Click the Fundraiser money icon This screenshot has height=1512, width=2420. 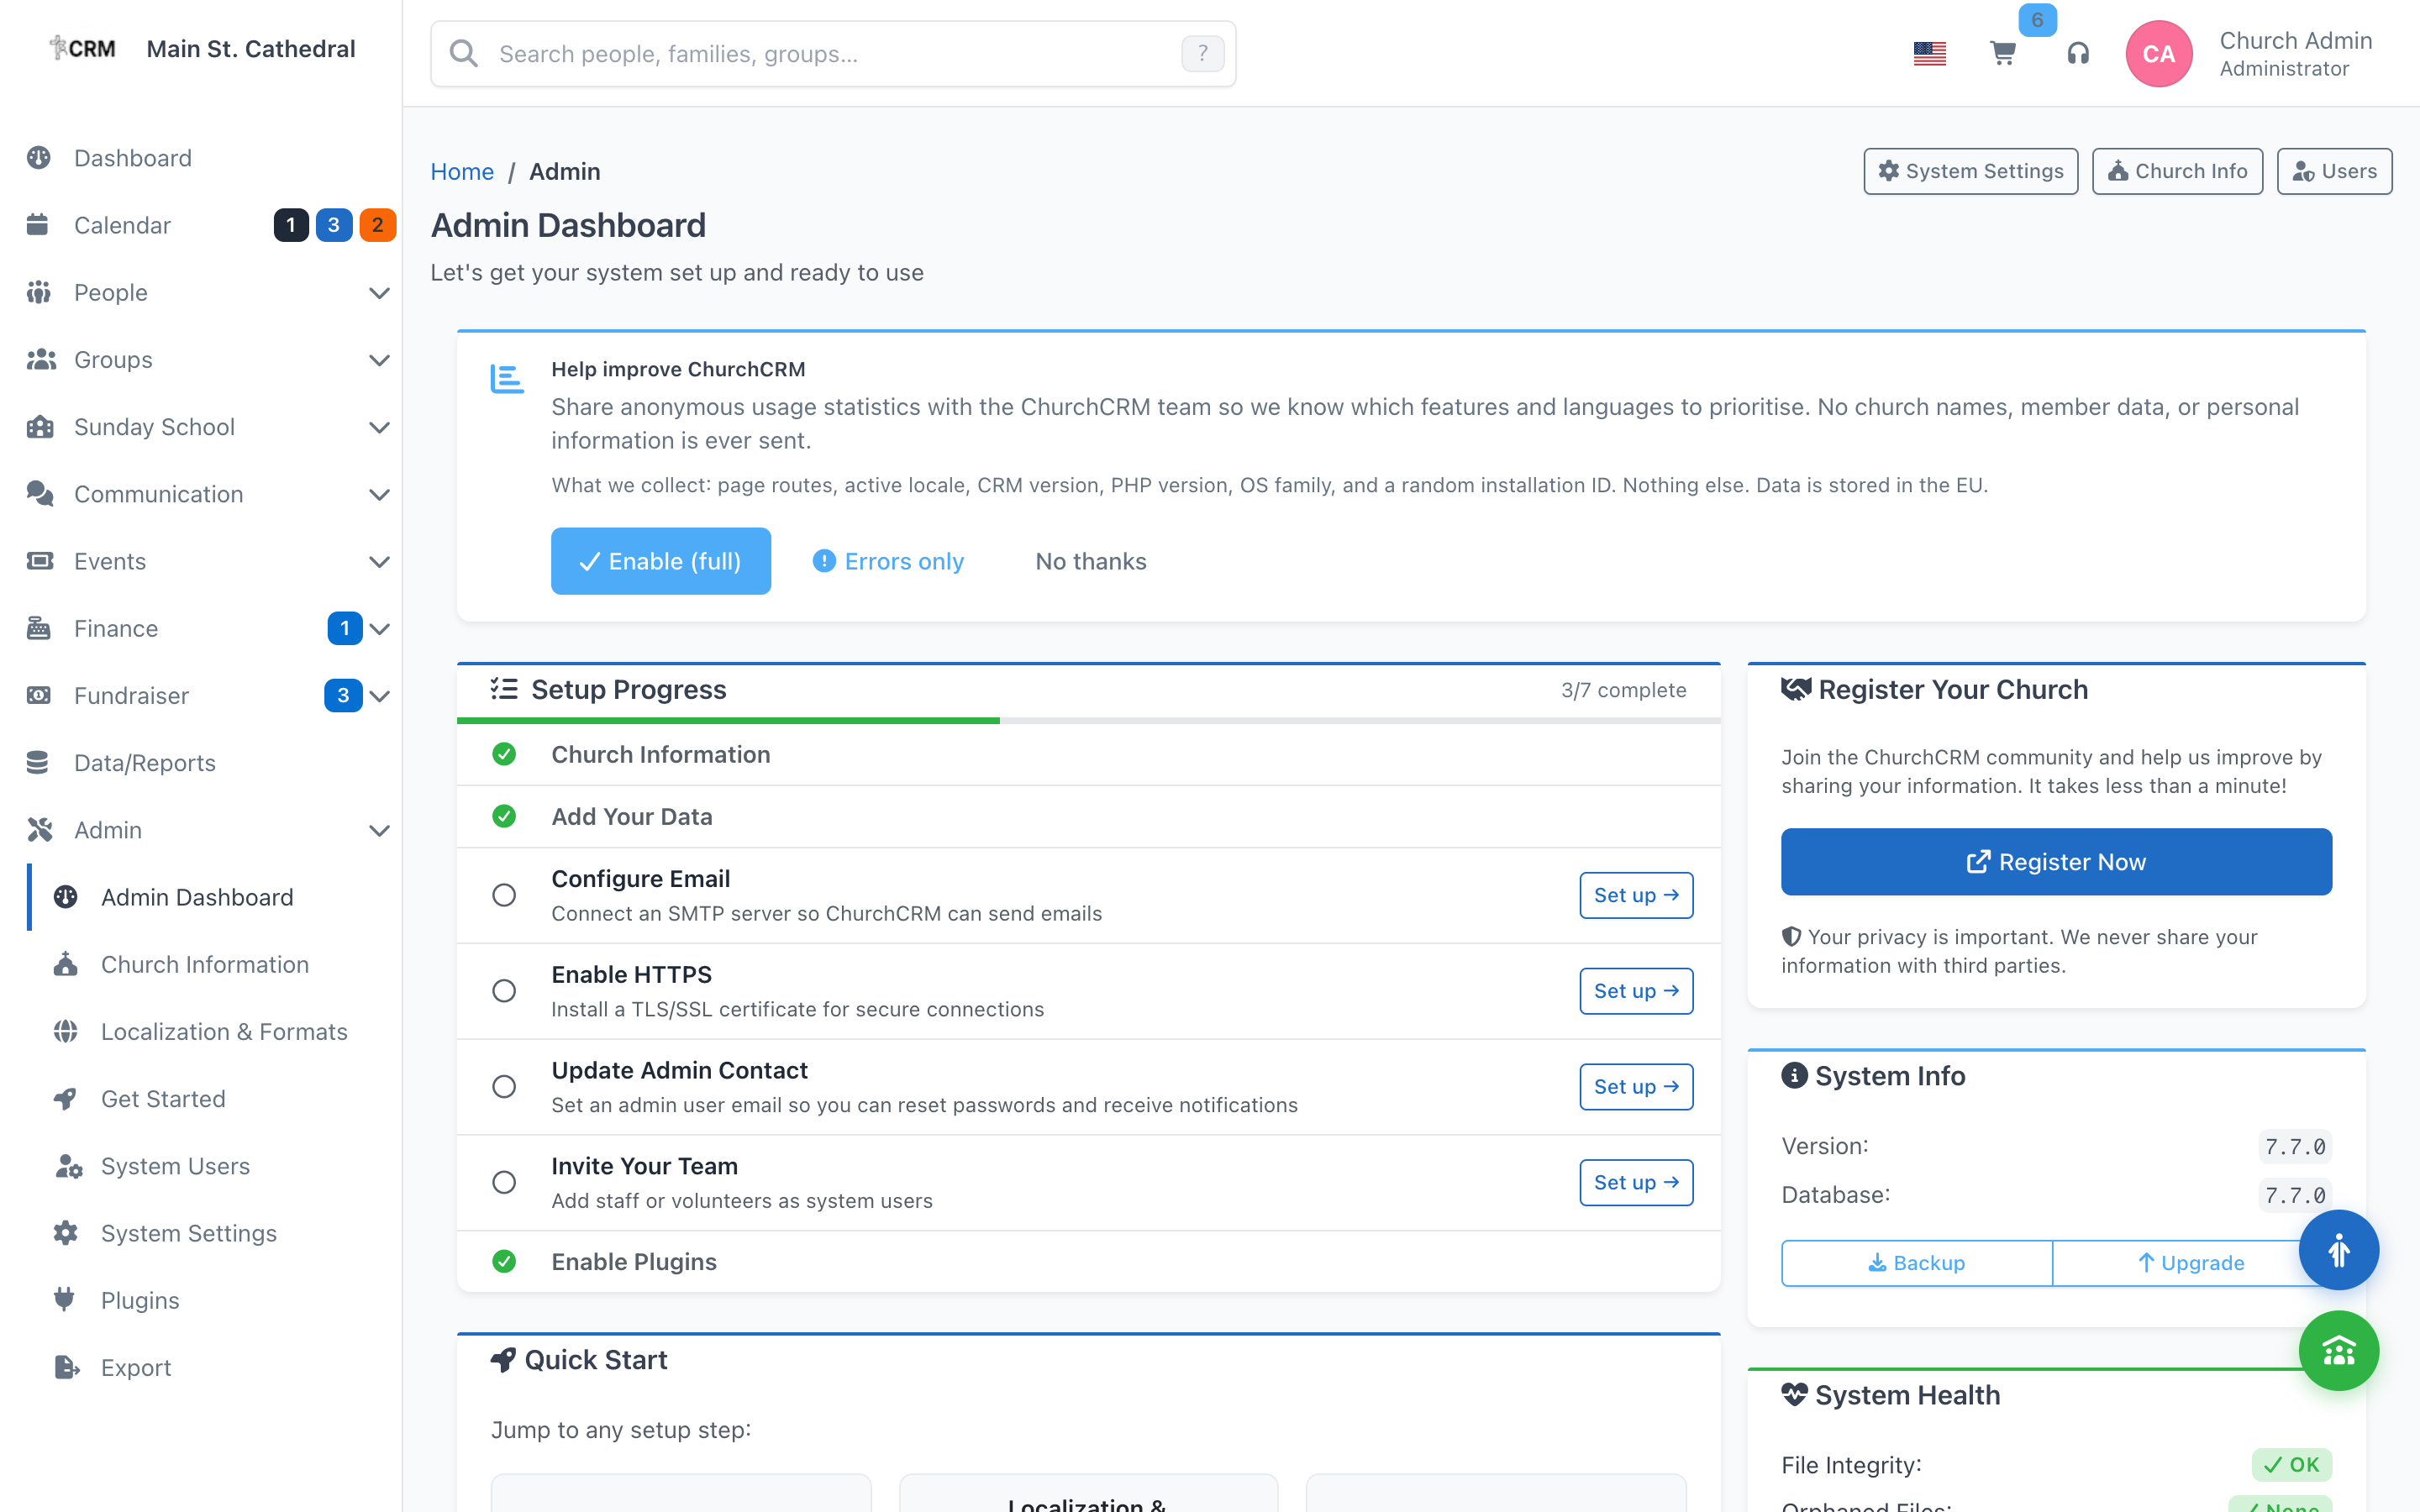39,695
